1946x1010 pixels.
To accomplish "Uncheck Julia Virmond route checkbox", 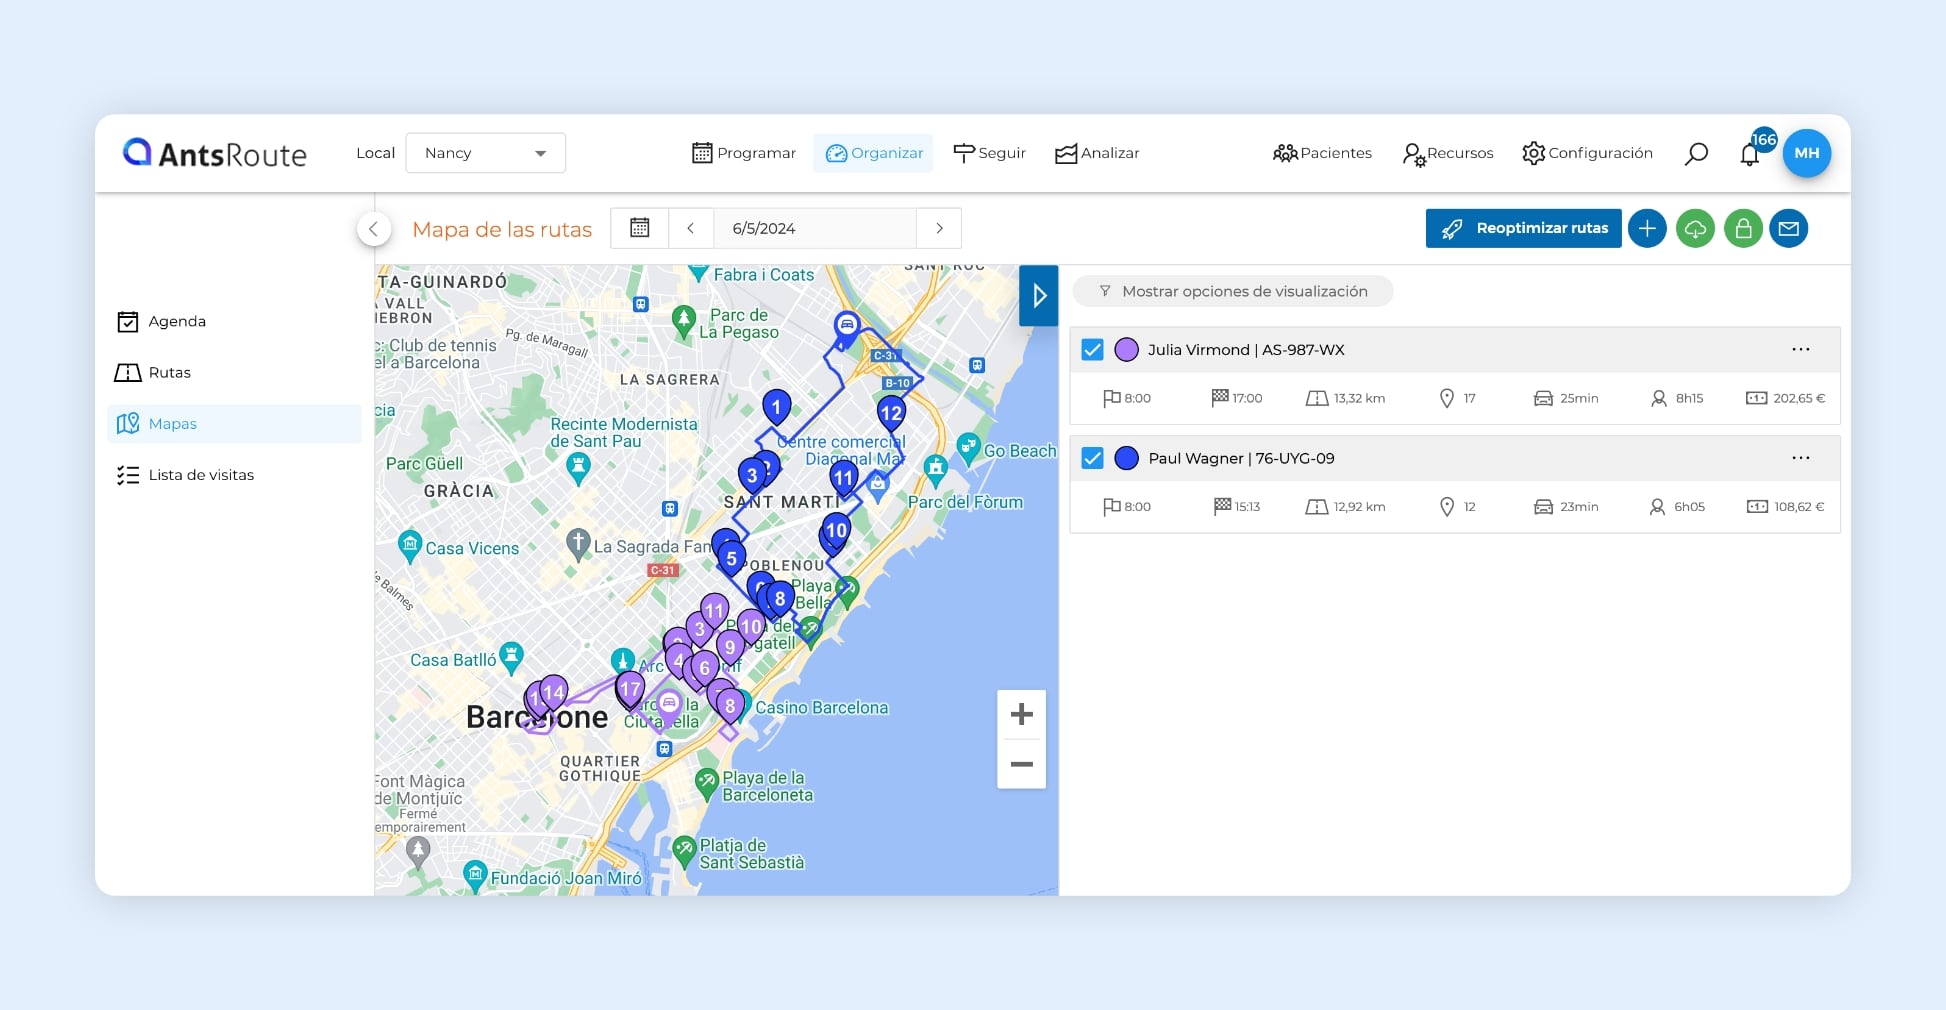I will coord(1093,350).
